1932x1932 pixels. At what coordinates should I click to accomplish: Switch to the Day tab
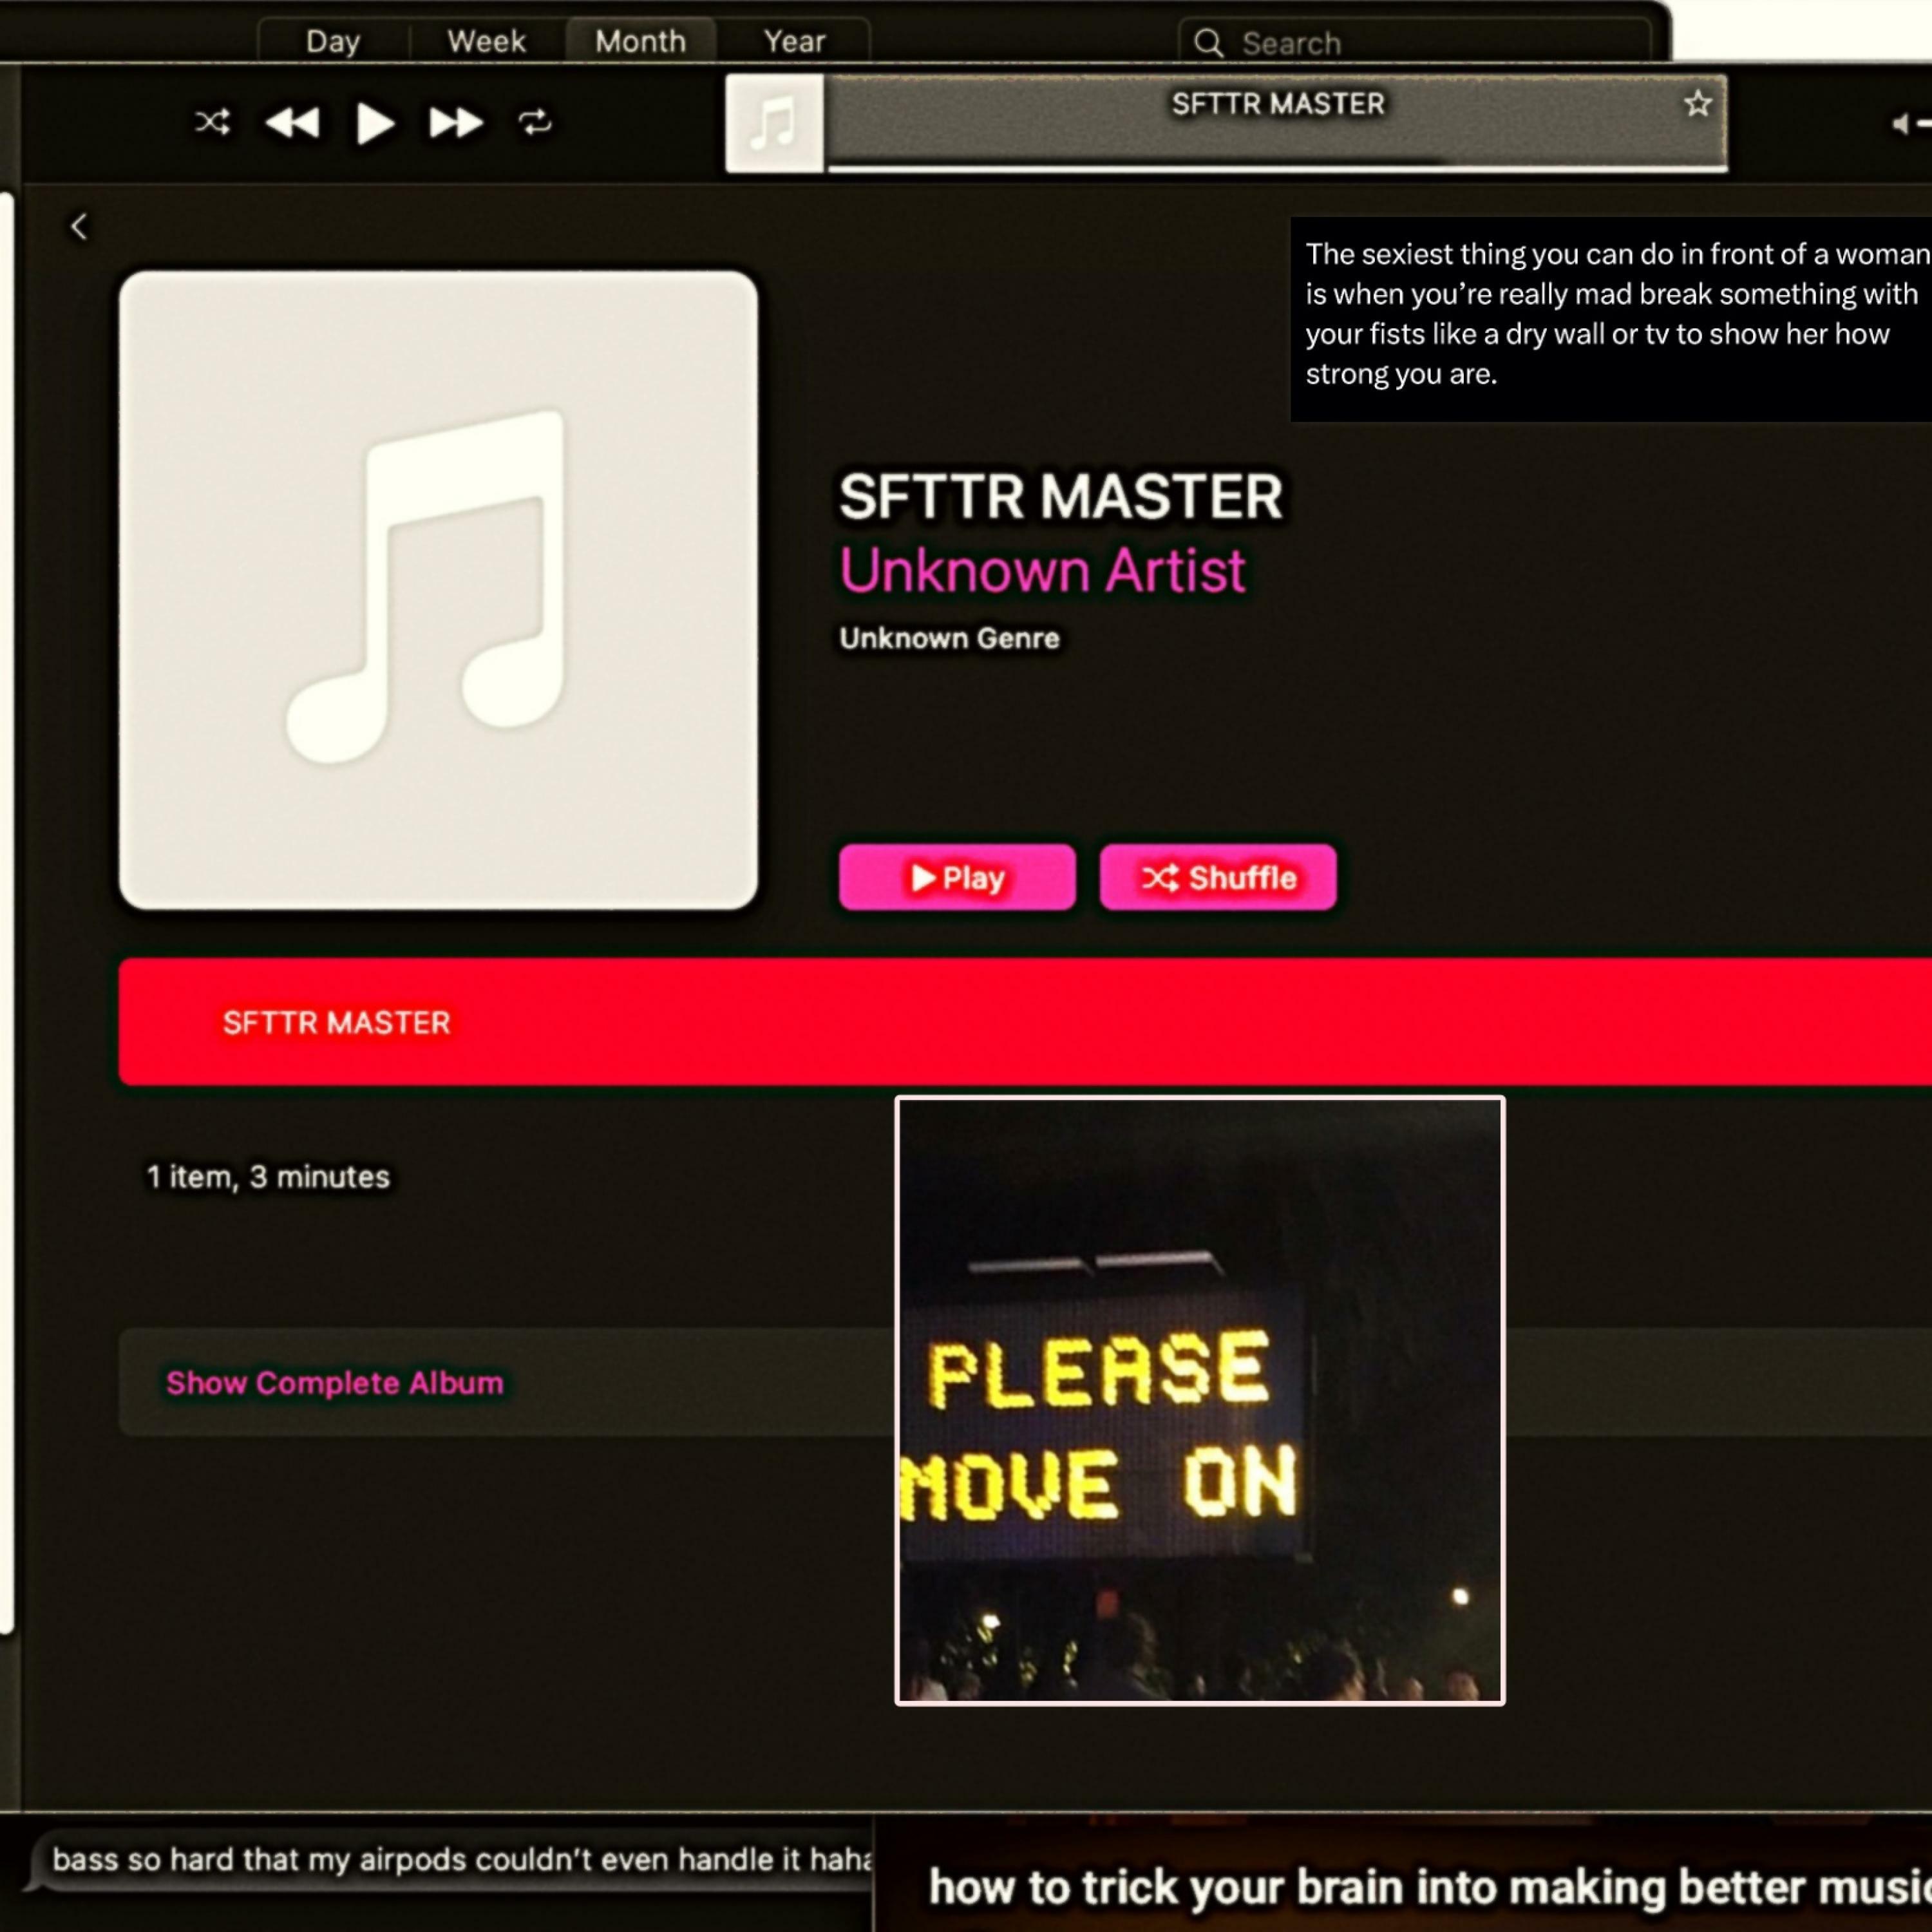[332, 42]
